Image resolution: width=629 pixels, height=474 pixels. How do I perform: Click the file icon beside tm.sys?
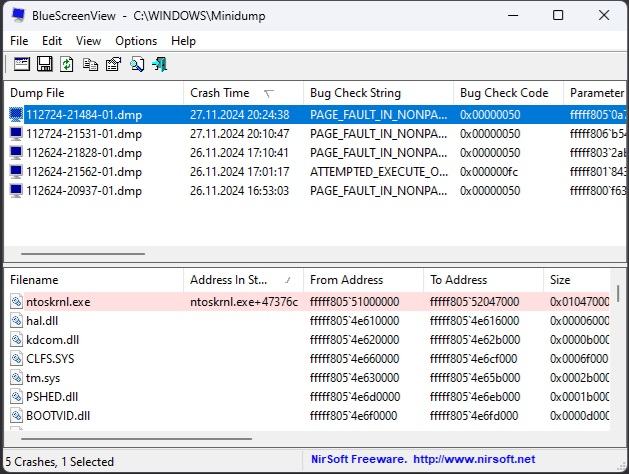(16, 377)
